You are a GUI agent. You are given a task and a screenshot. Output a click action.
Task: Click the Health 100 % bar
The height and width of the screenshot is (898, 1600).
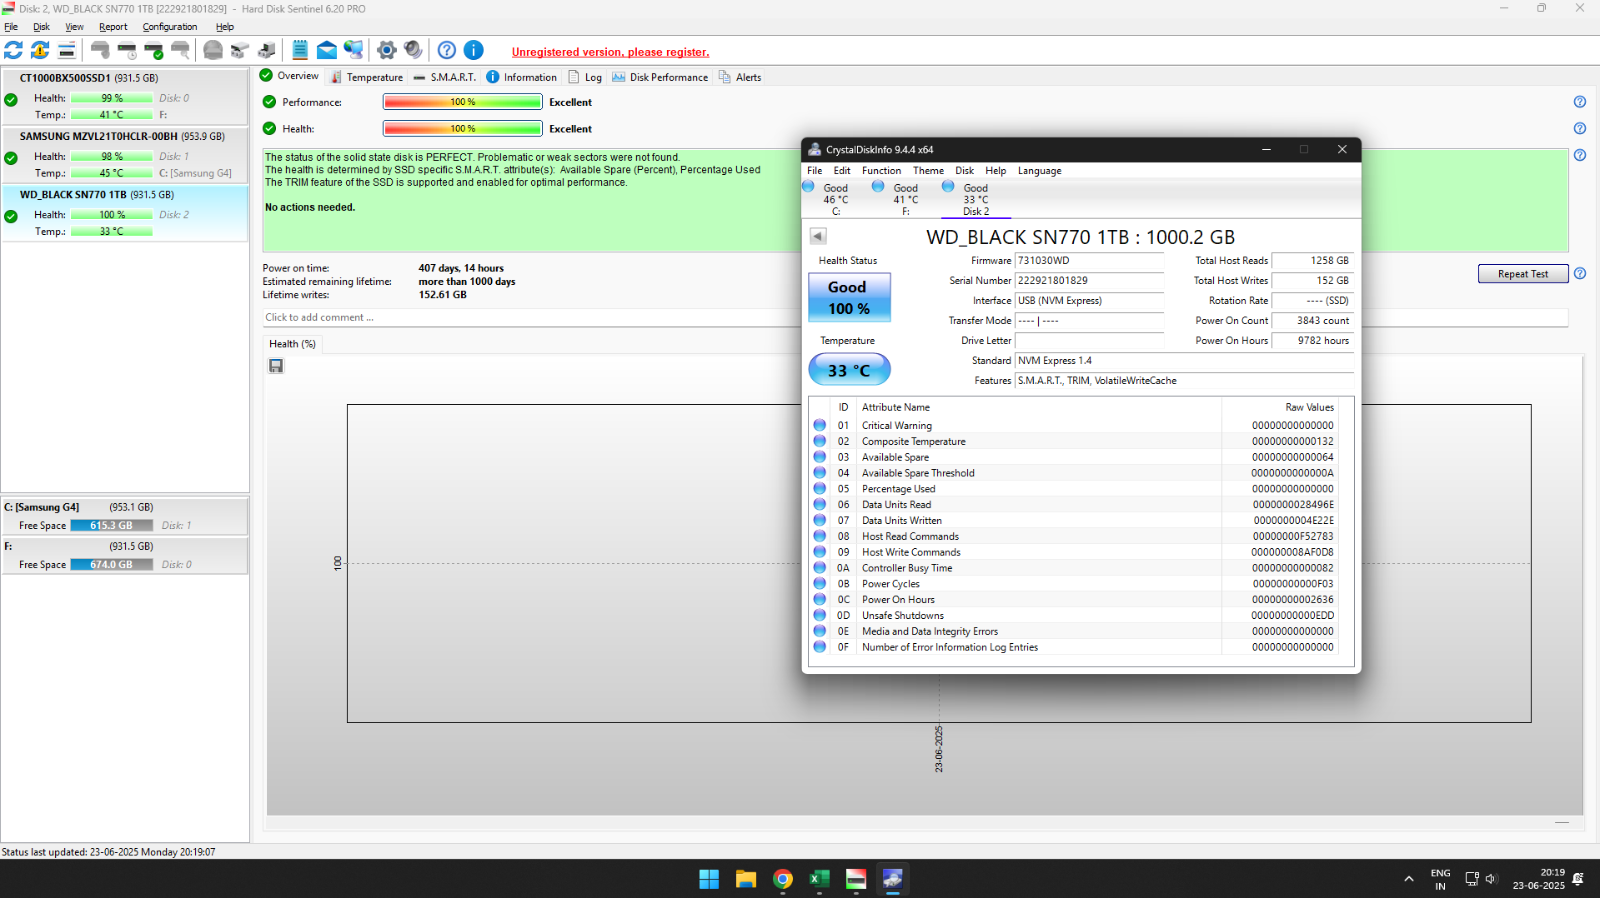click(462, 128)
